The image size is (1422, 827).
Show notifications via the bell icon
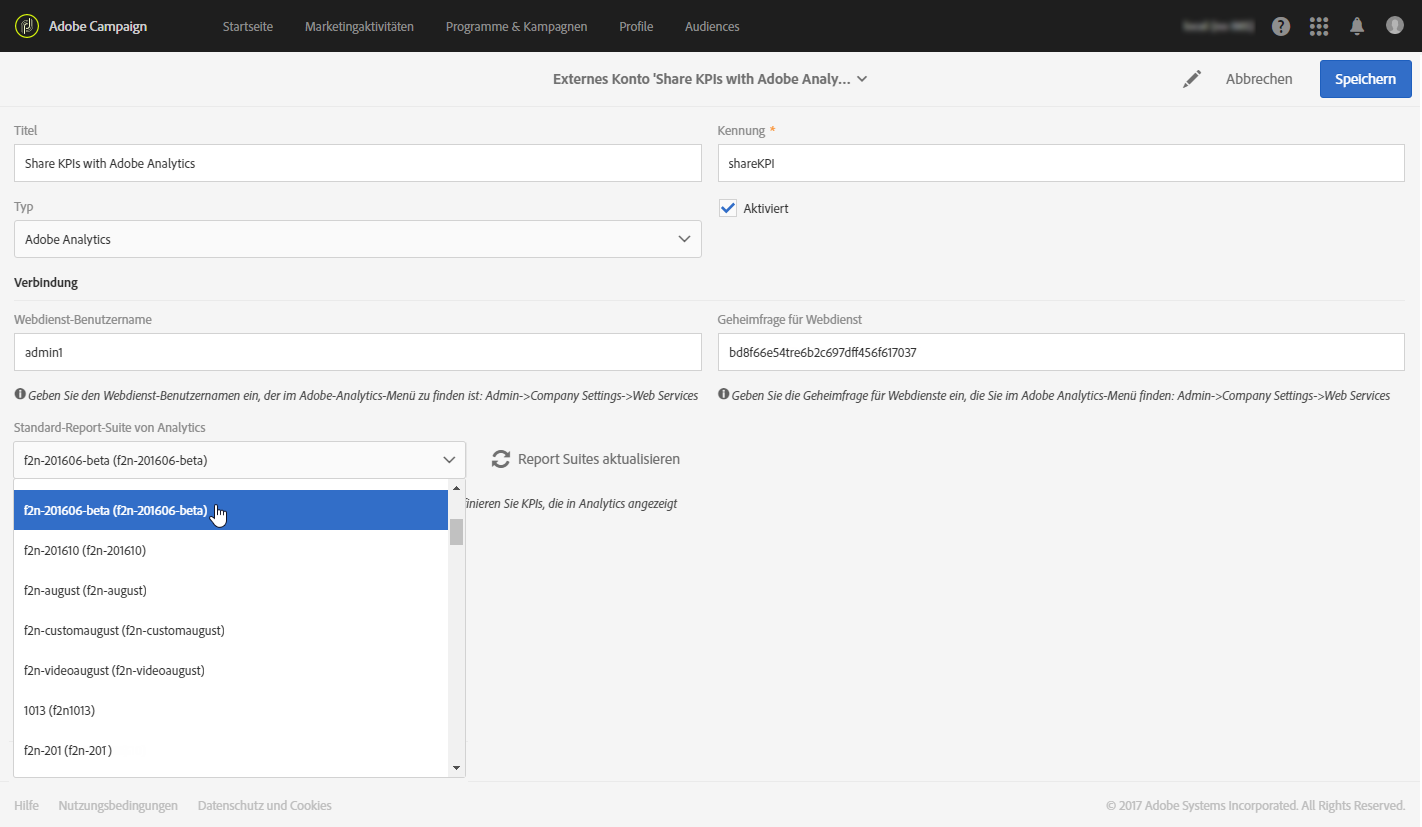pos(1357,26)
